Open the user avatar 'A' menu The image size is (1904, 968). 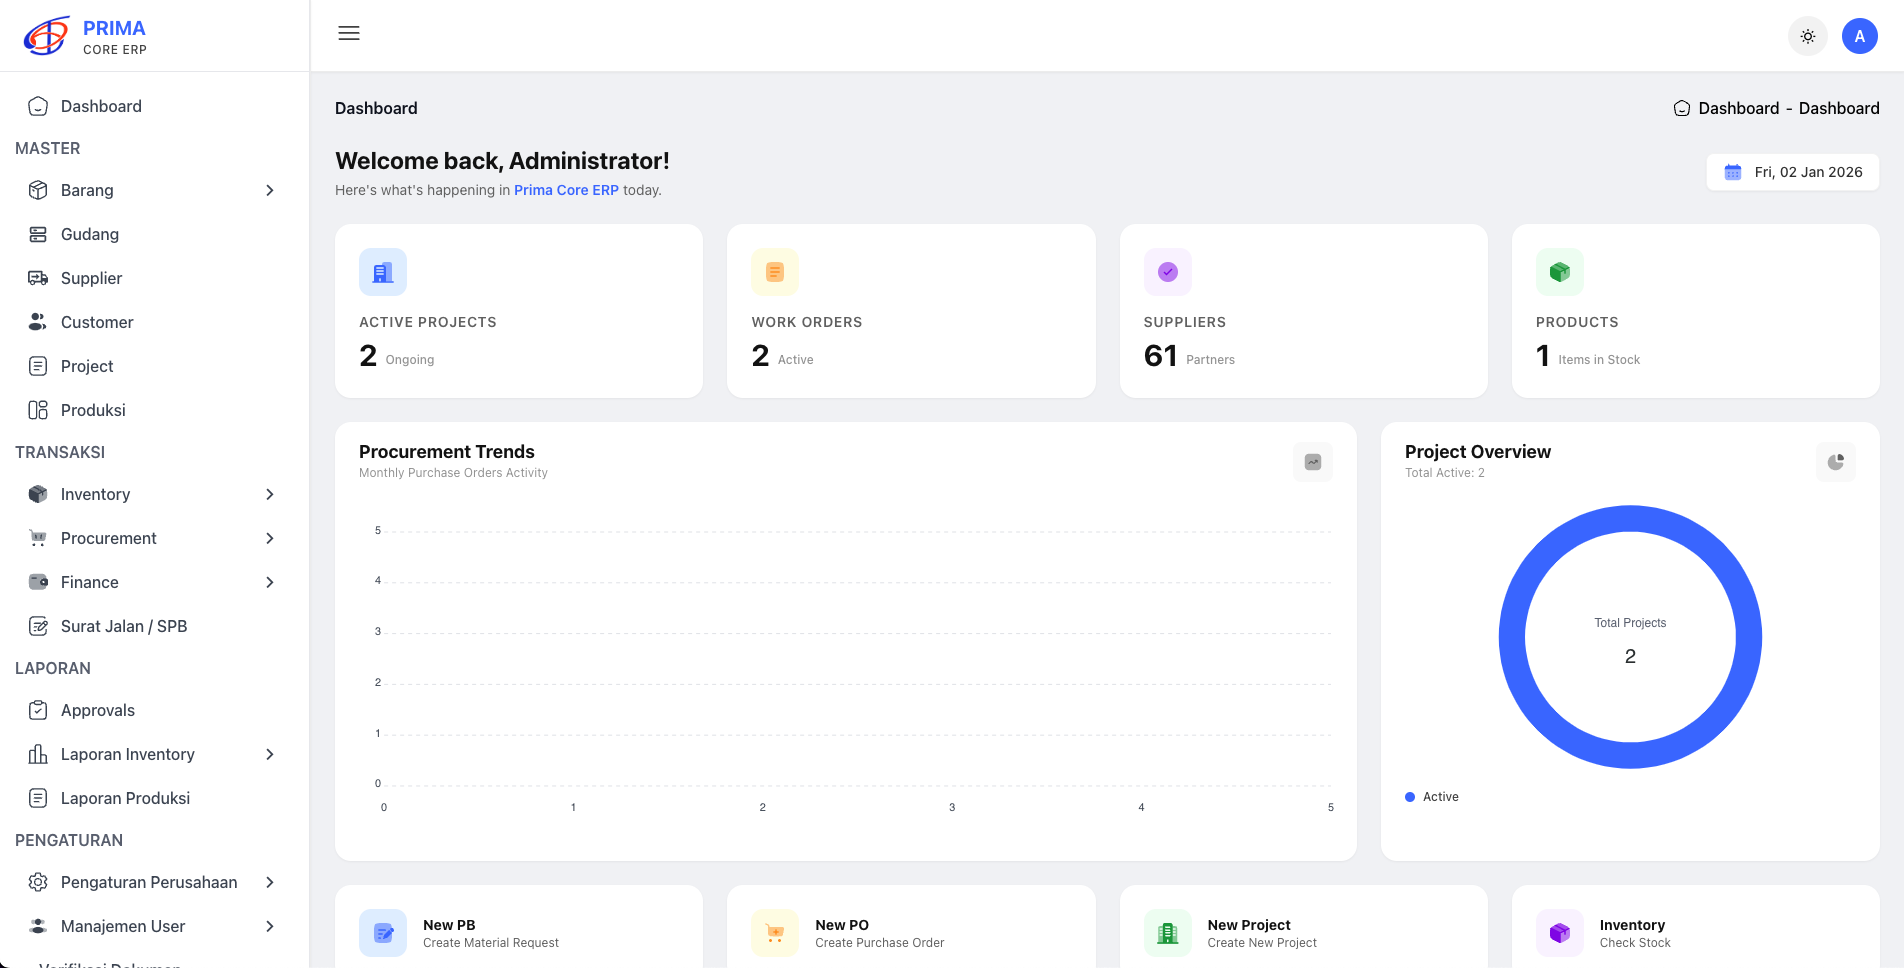pyautogui.click(x=1860, y=37)
